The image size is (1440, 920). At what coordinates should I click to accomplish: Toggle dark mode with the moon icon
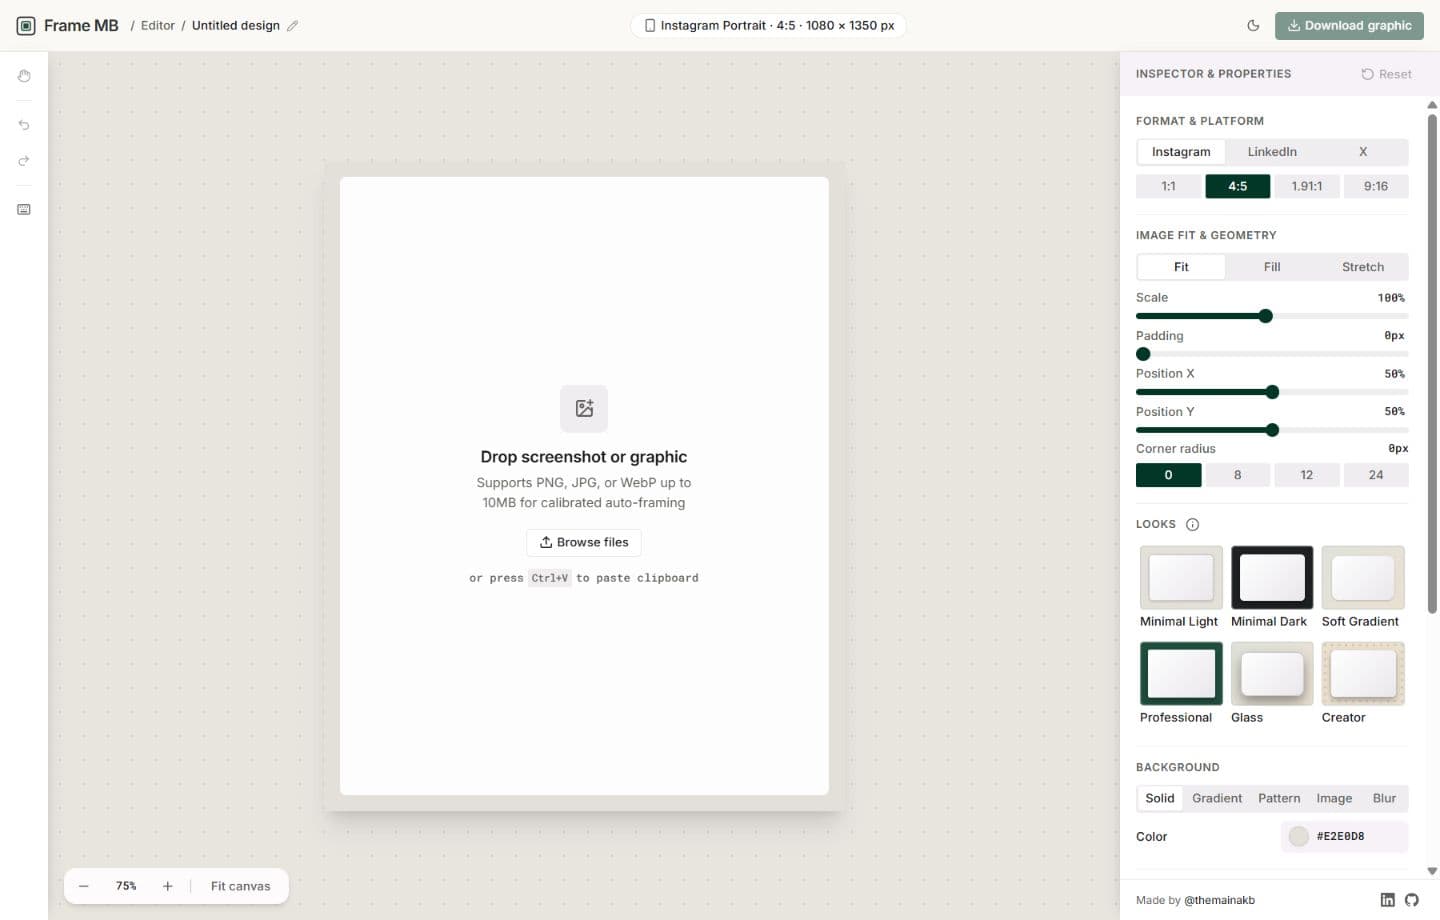[x=1253, y=26]
